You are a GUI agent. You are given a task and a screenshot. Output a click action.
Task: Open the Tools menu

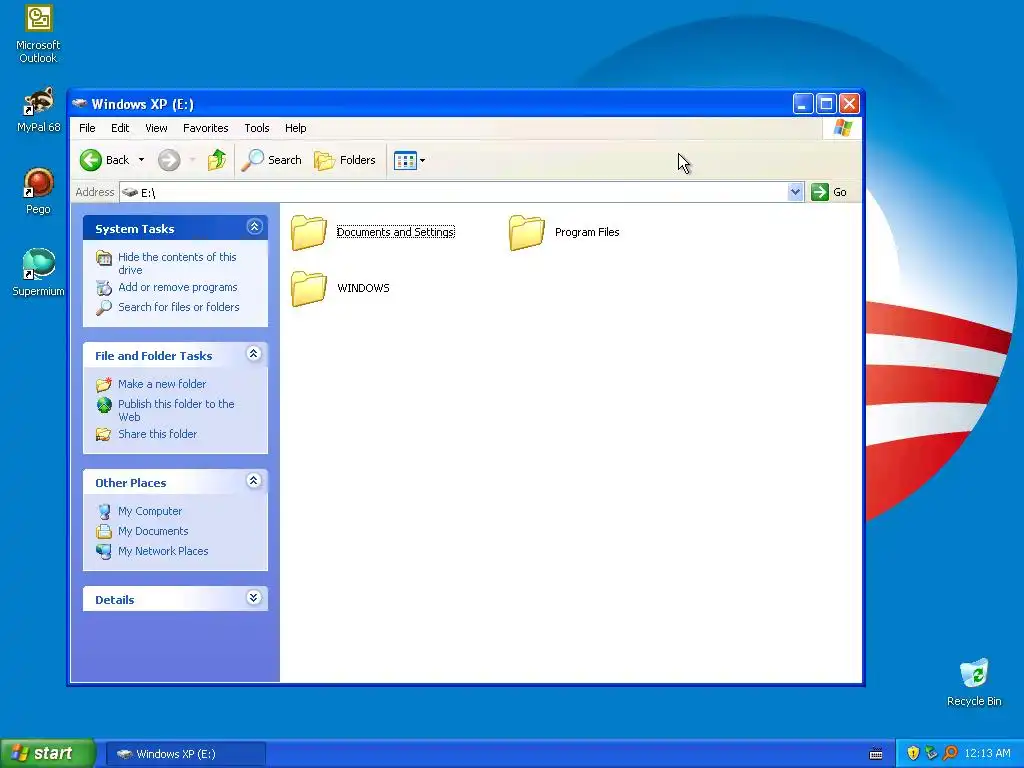pyautogui.click(x=257, y=128)
